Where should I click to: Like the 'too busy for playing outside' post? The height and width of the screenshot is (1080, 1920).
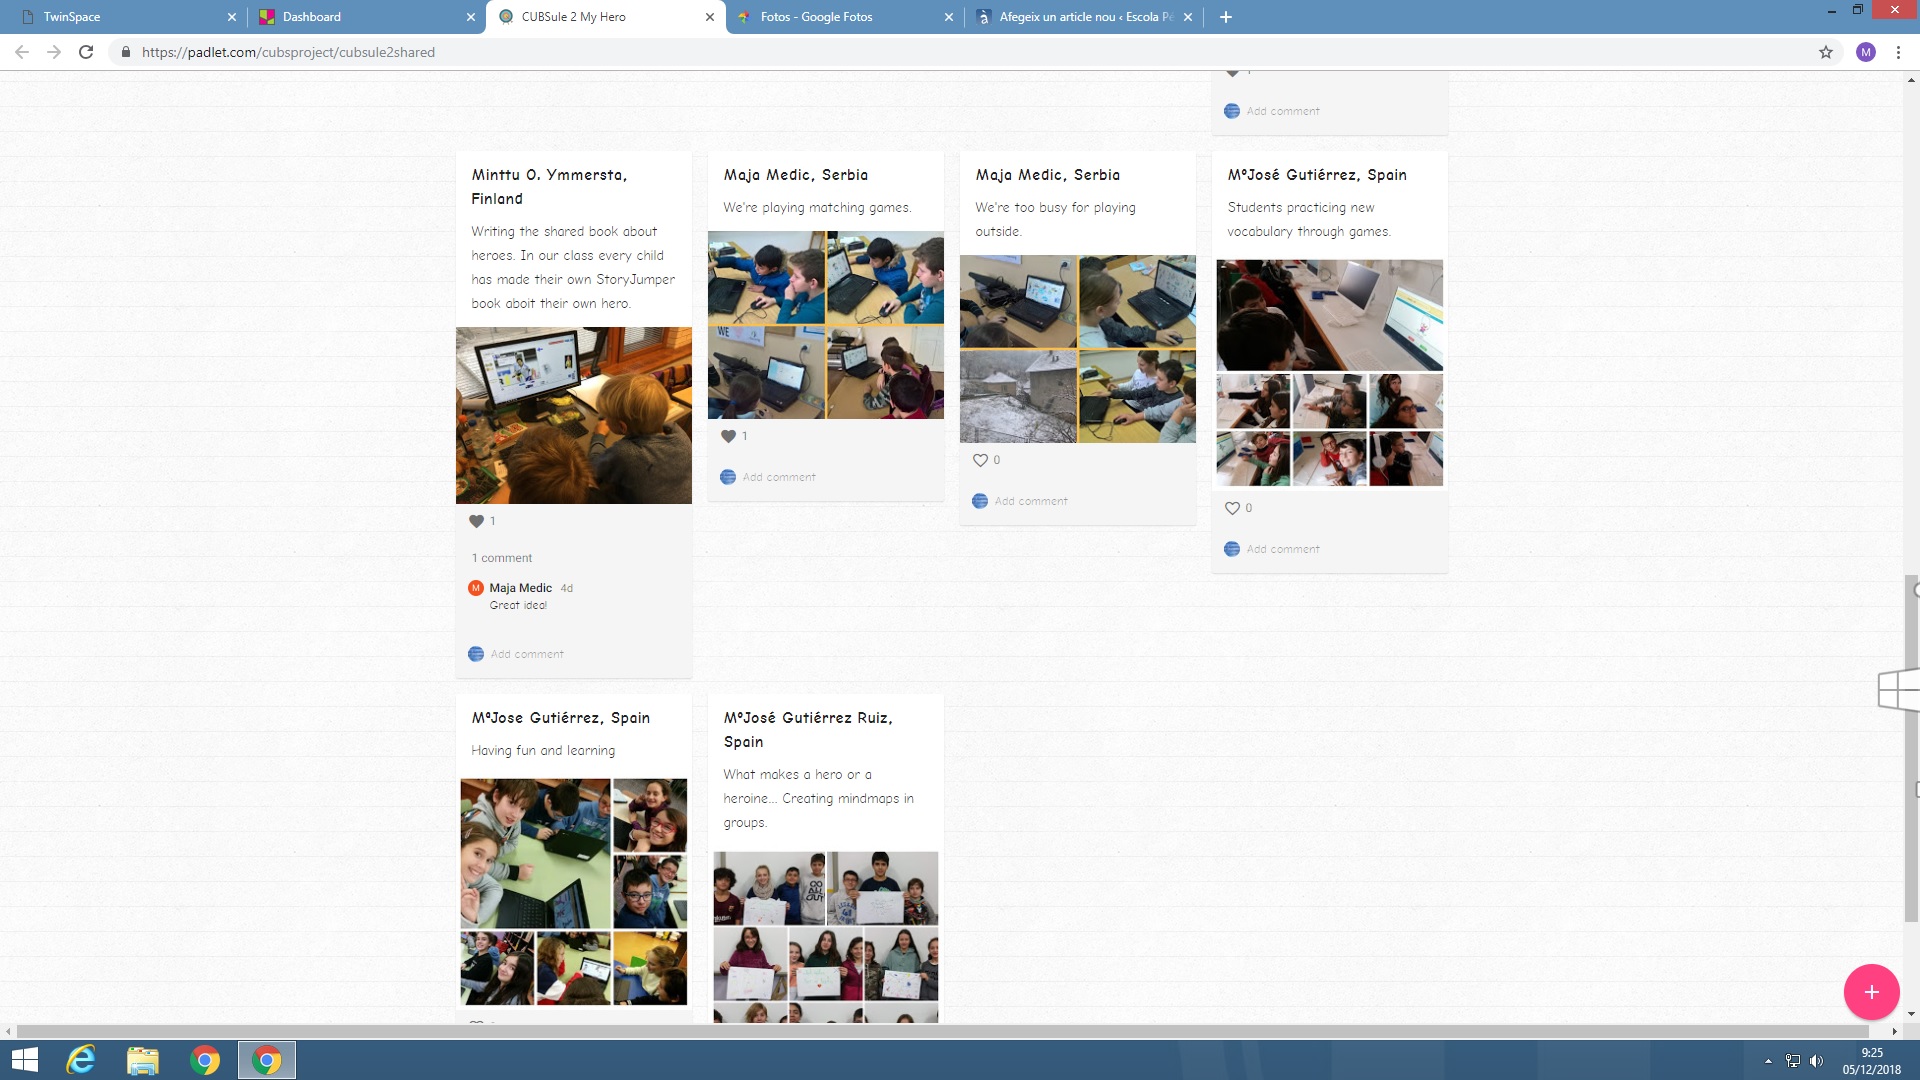[980, 460]
